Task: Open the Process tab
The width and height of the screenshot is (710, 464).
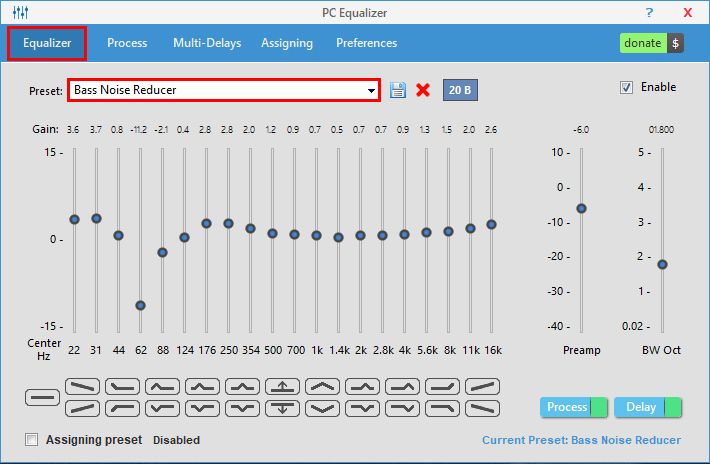Action: (x=127, y=43)
